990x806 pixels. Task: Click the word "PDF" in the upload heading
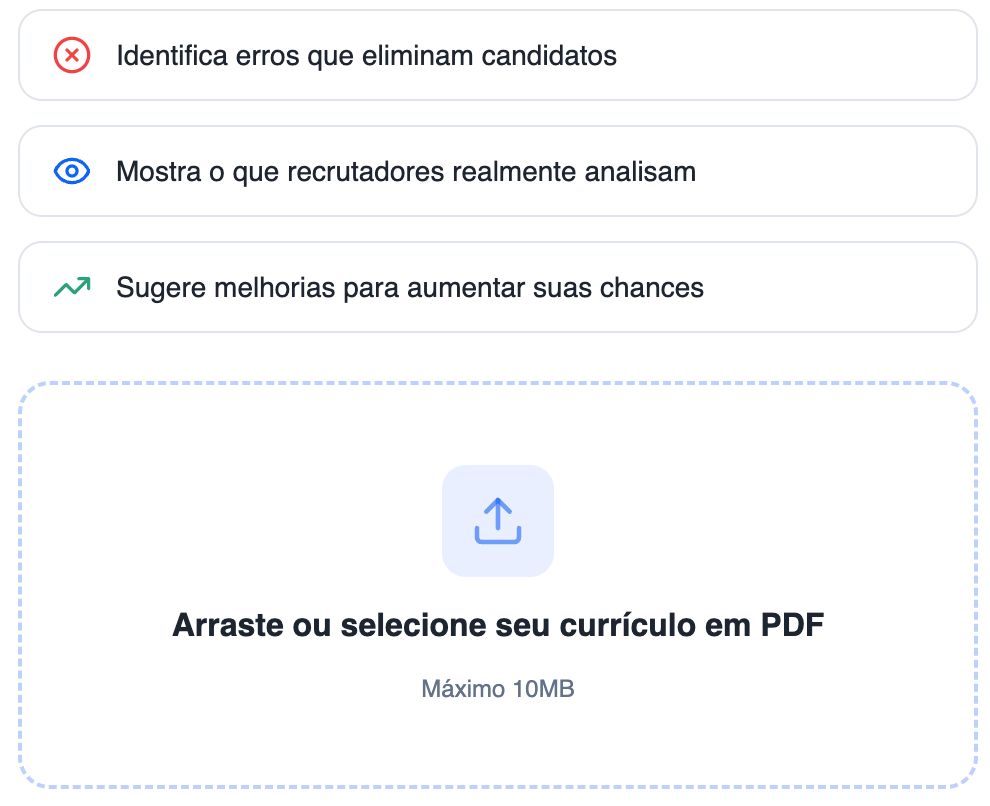pyautogui.click(x=792, y=626)
